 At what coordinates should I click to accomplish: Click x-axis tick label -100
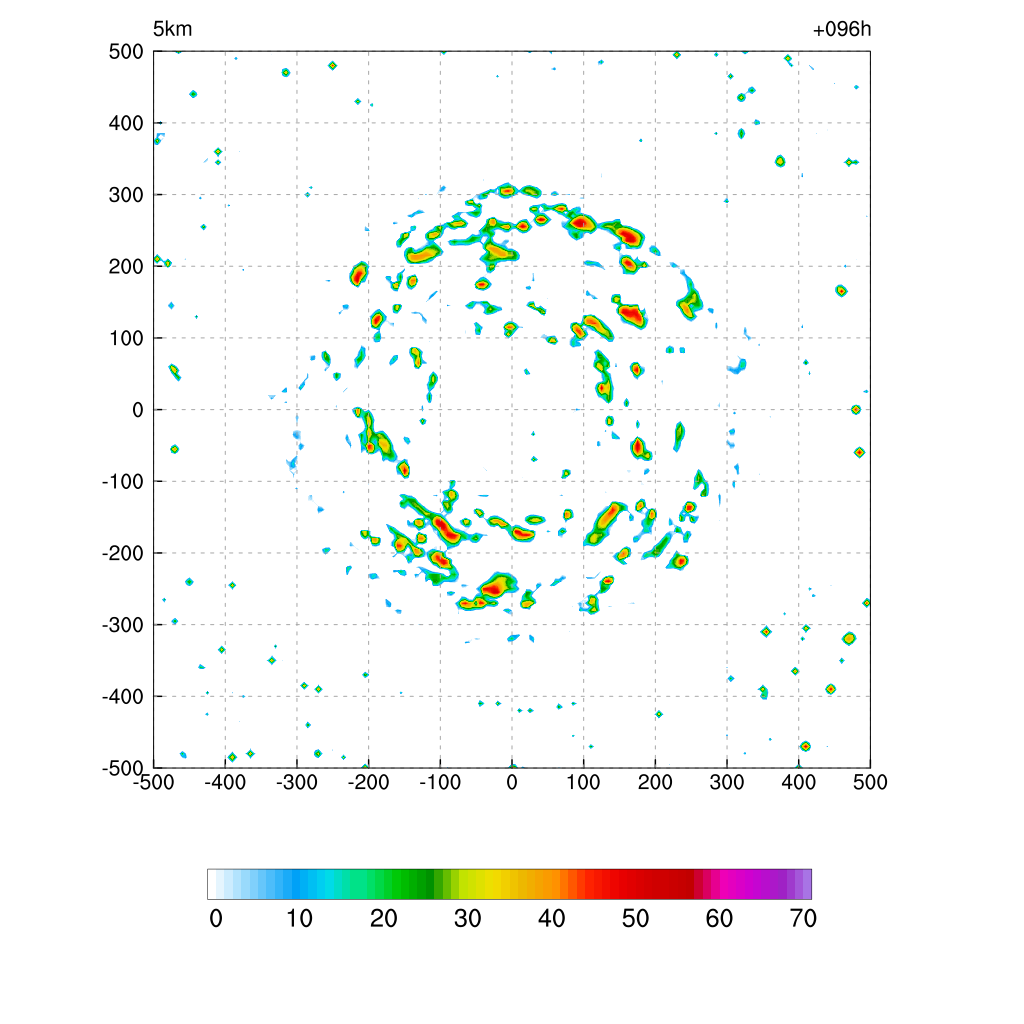tap(440, 782)
